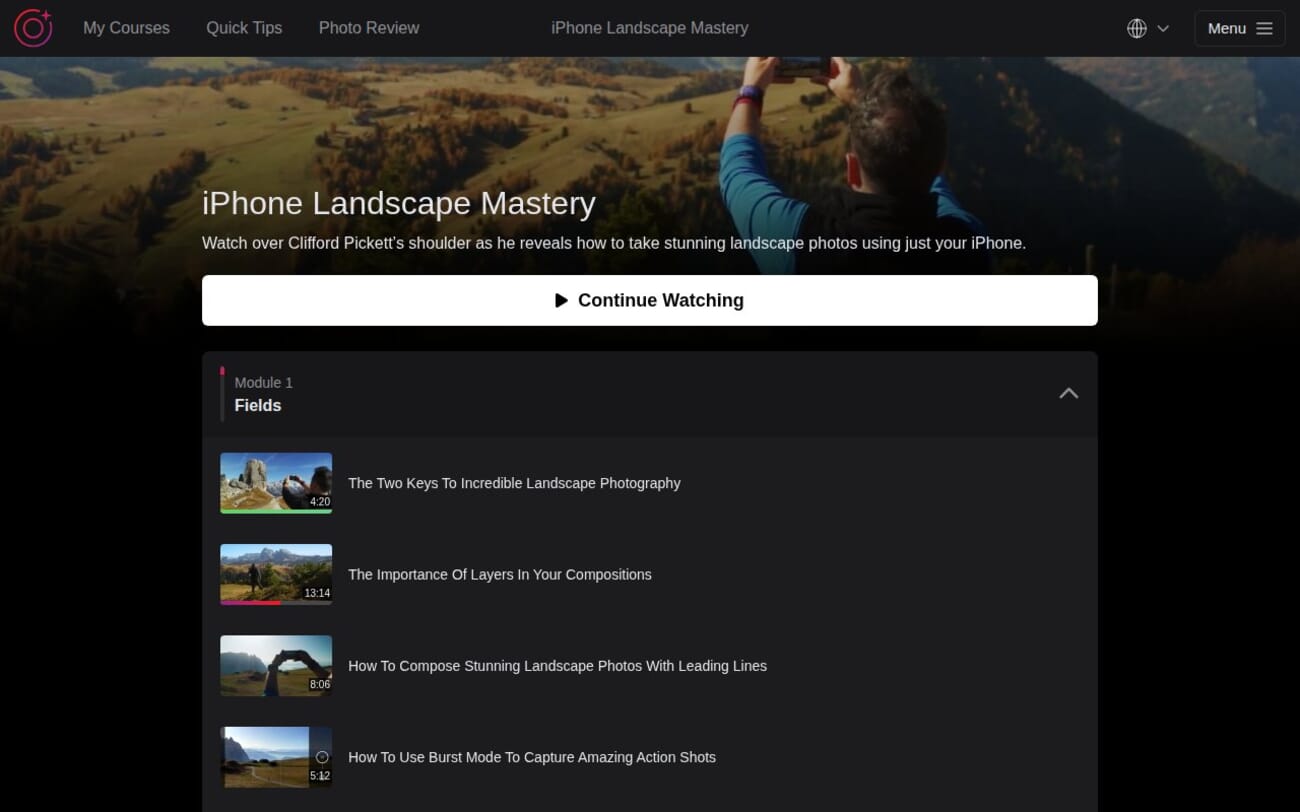Click the camera logo icon

point(32,28)
